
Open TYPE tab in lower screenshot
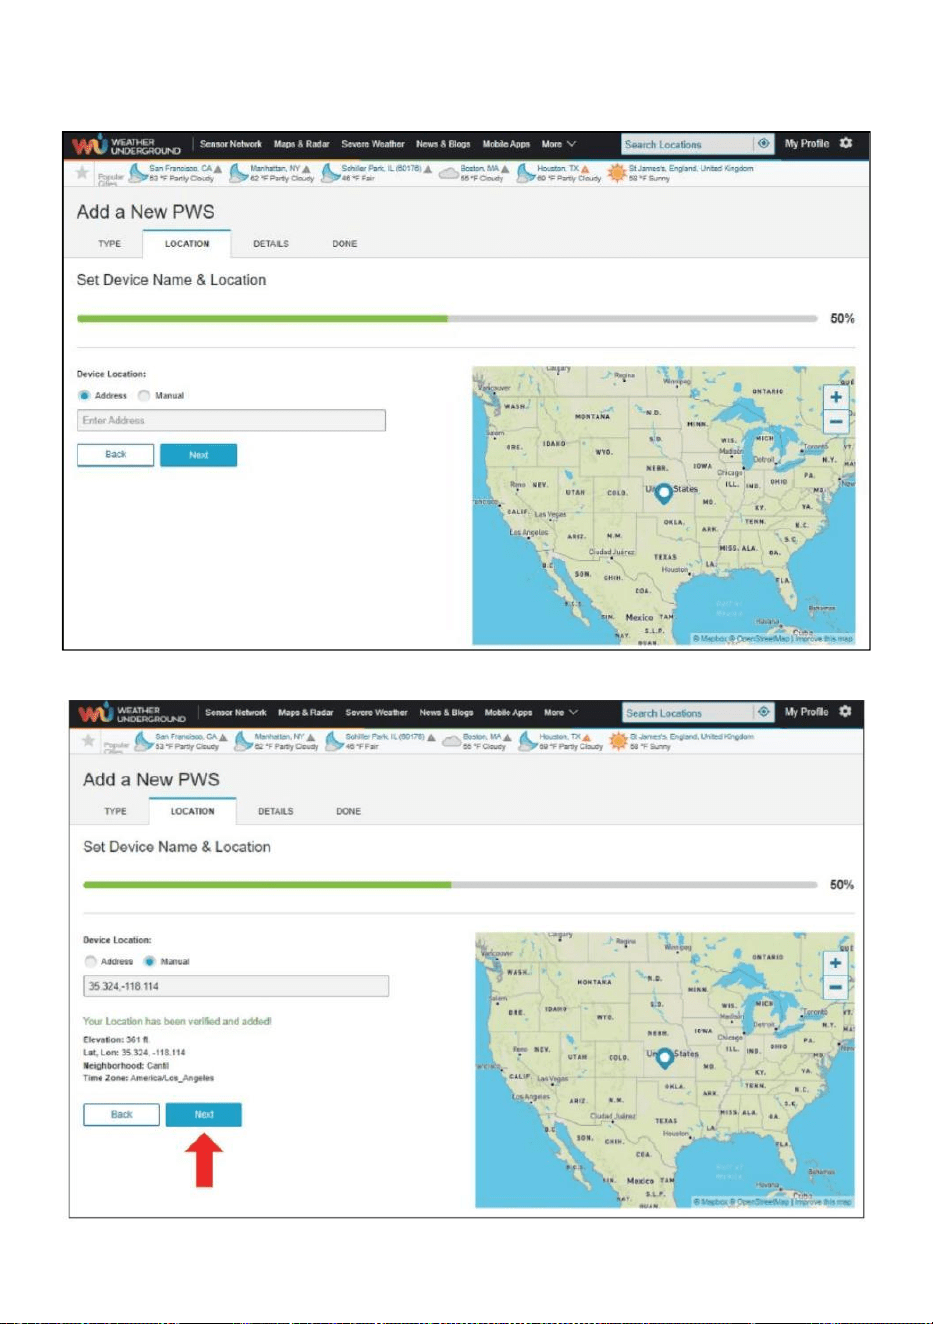[x=116, y=812]
